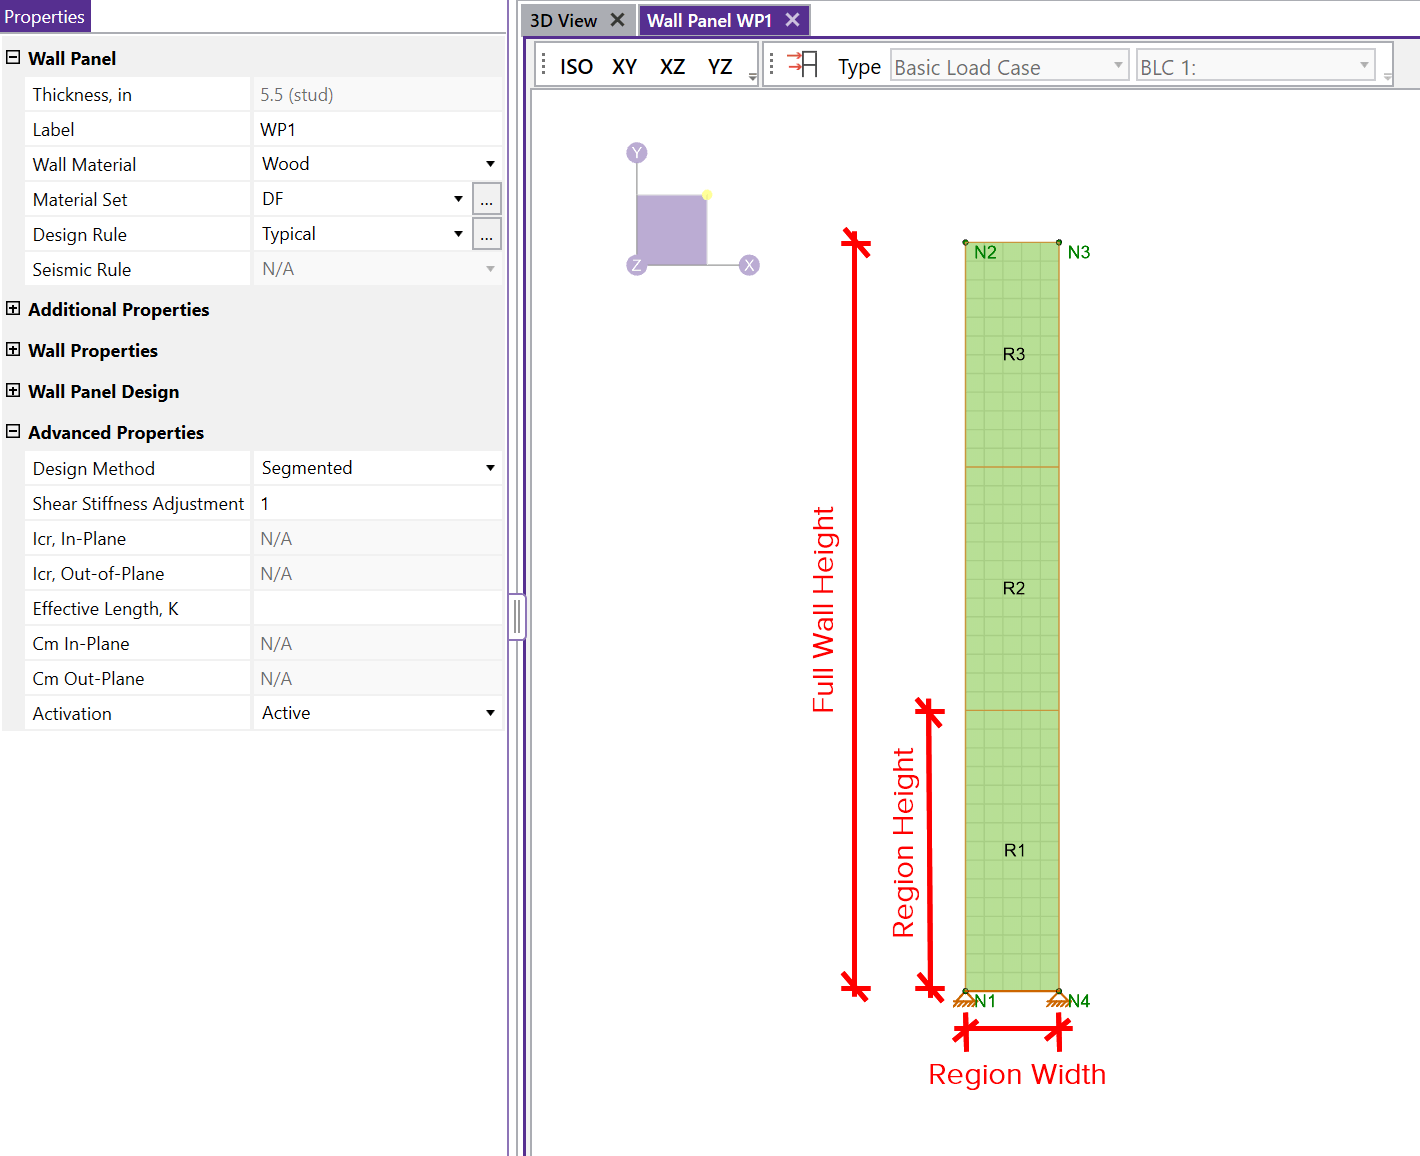Open Design Rule browse ellipsis button
The image size is (1420, 1156).
click(486, 235)
